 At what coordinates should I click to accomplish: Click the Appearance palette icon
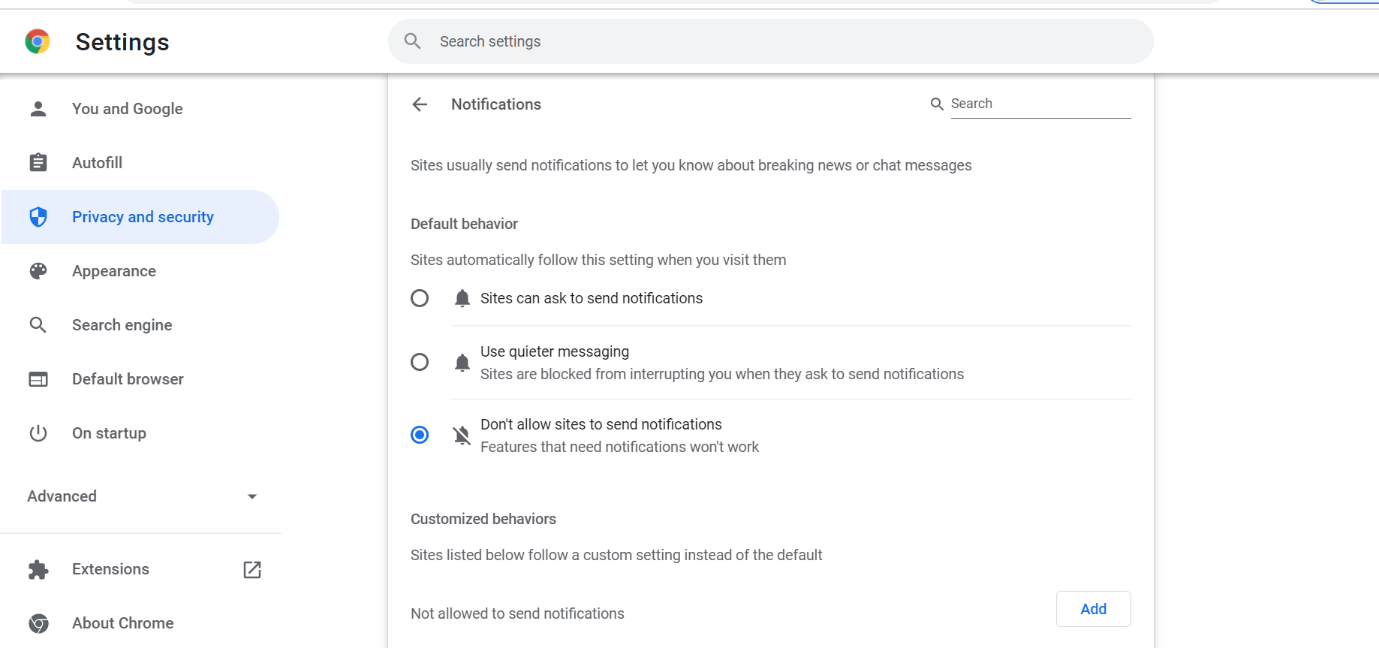point(37,270)
